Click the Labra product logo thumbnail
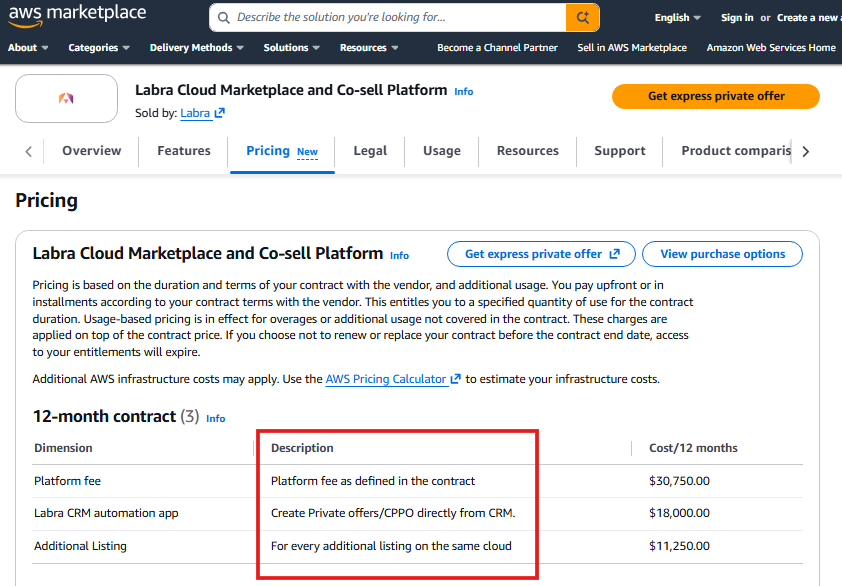 coord(66,98)
